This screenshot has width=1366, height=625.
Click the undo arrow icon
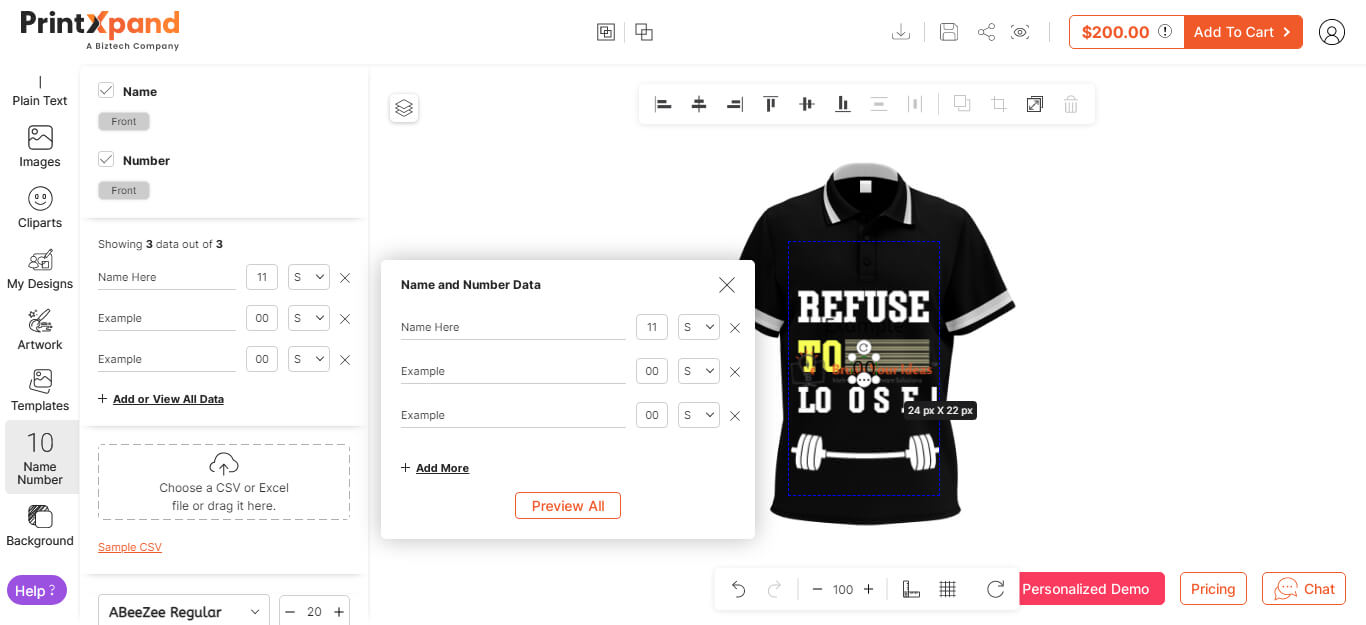(738, 589)
